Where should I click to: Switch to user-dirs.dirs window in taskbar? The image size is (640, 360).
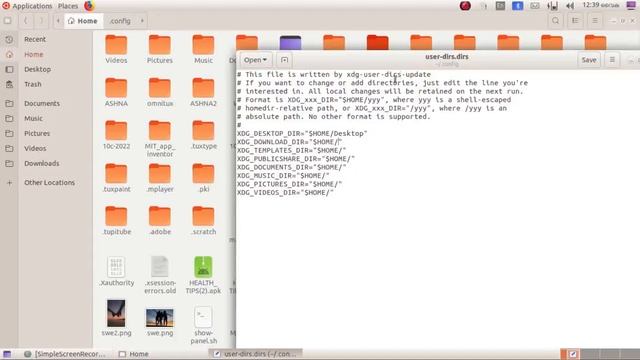click(256, 354)
